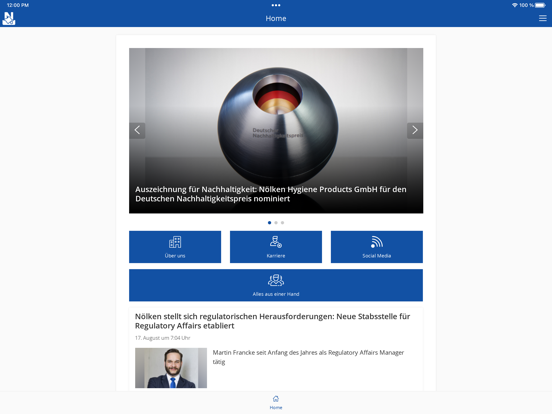Open the Nachhaltigkeitspreis slide headline
Image resolution: width=552 pixels, height=414 pixels.
coord(271,194)
